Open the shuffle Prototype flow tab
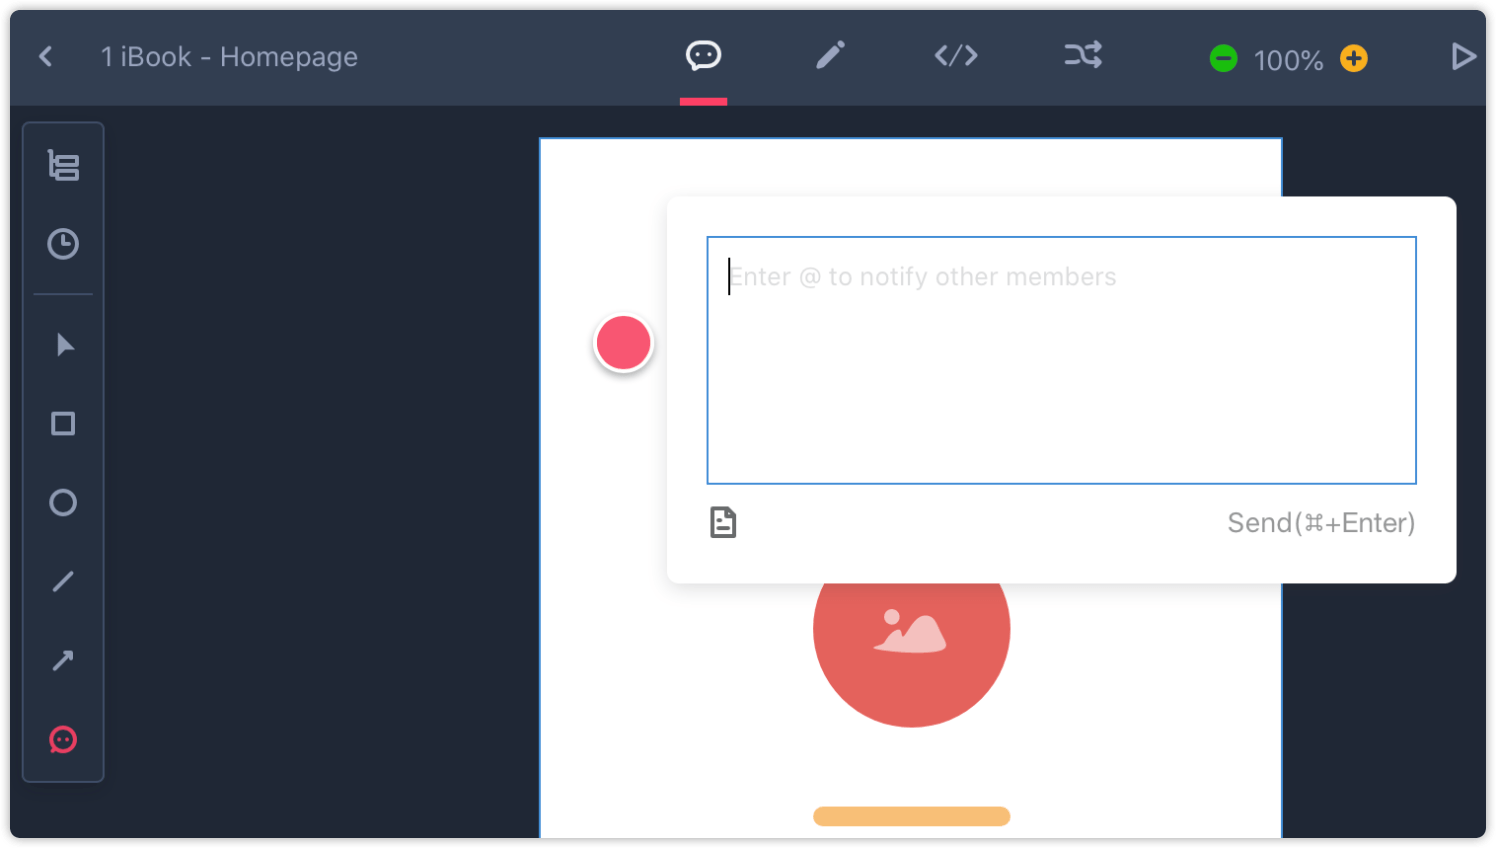This screenshot has width=1496, height=848. point(1083,55)
